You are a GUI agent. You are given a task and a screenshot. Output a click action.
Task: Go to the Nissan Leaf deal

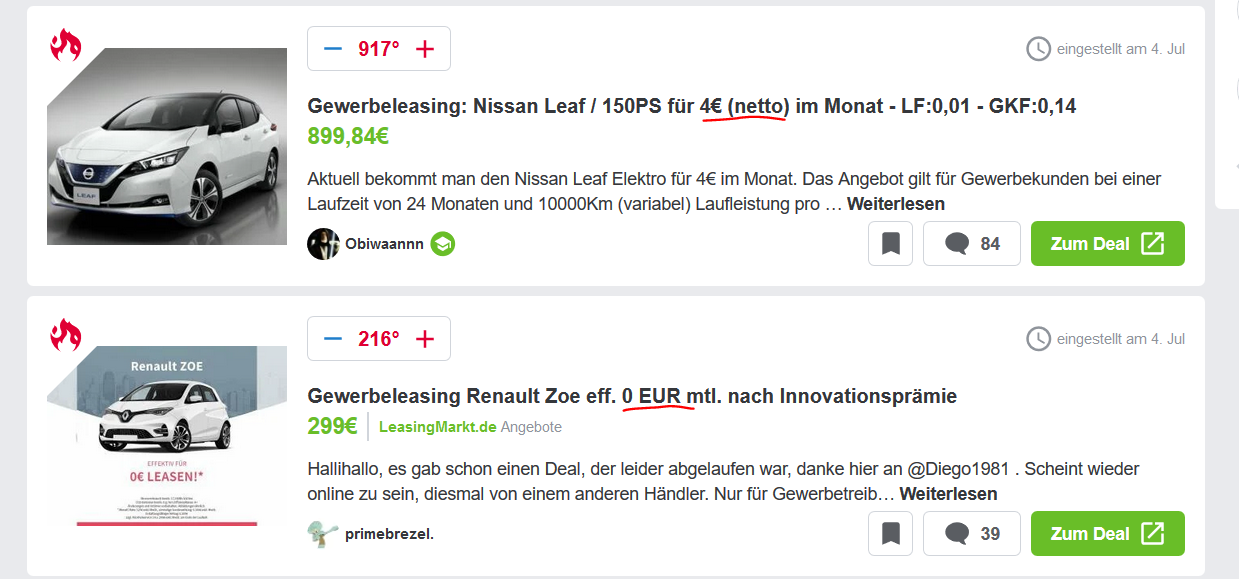[1107, 244]
